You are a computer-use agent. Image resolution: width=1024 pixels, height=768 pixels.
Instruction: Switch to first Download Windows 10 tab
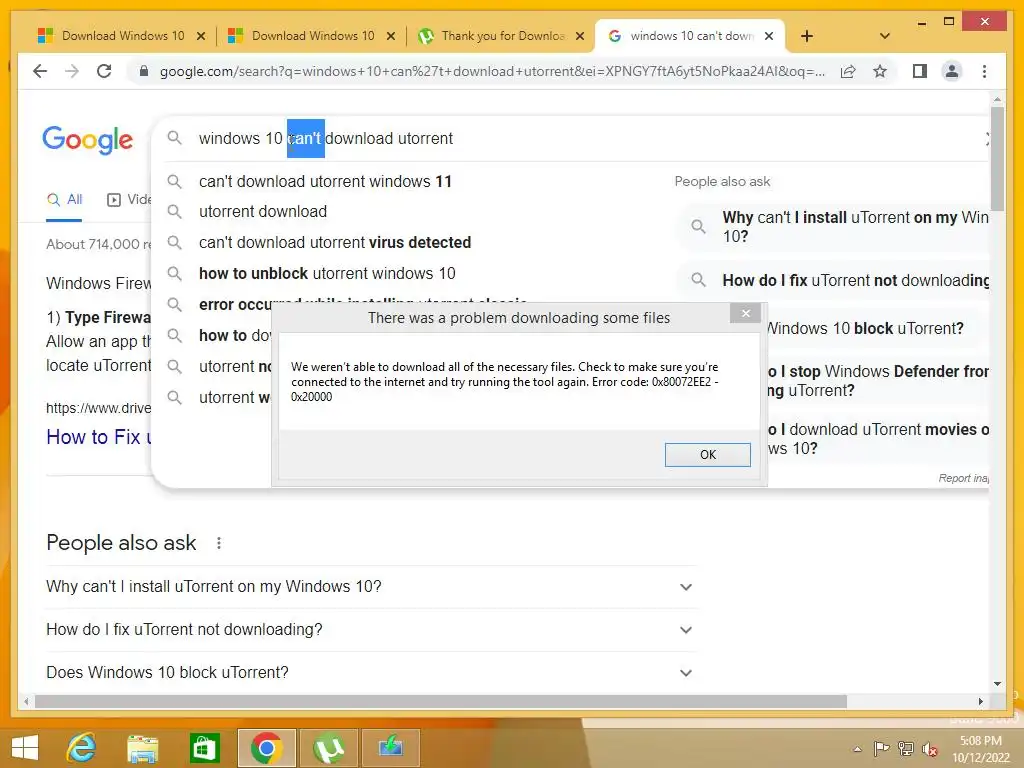point(121,36)
